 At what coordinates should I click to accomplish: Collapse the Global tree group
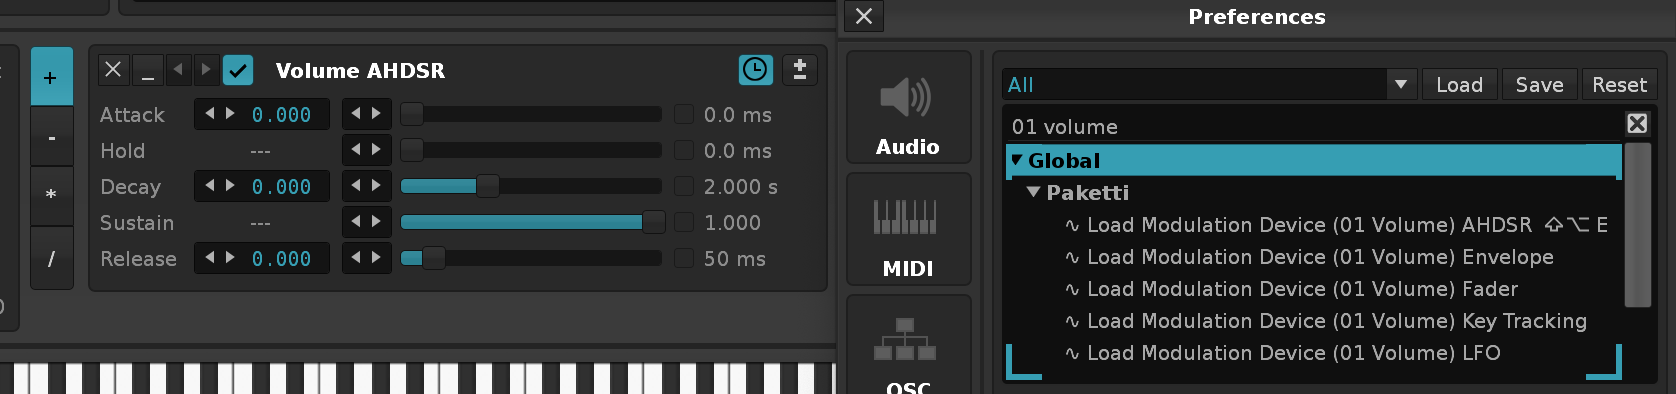pos(1017,160)
